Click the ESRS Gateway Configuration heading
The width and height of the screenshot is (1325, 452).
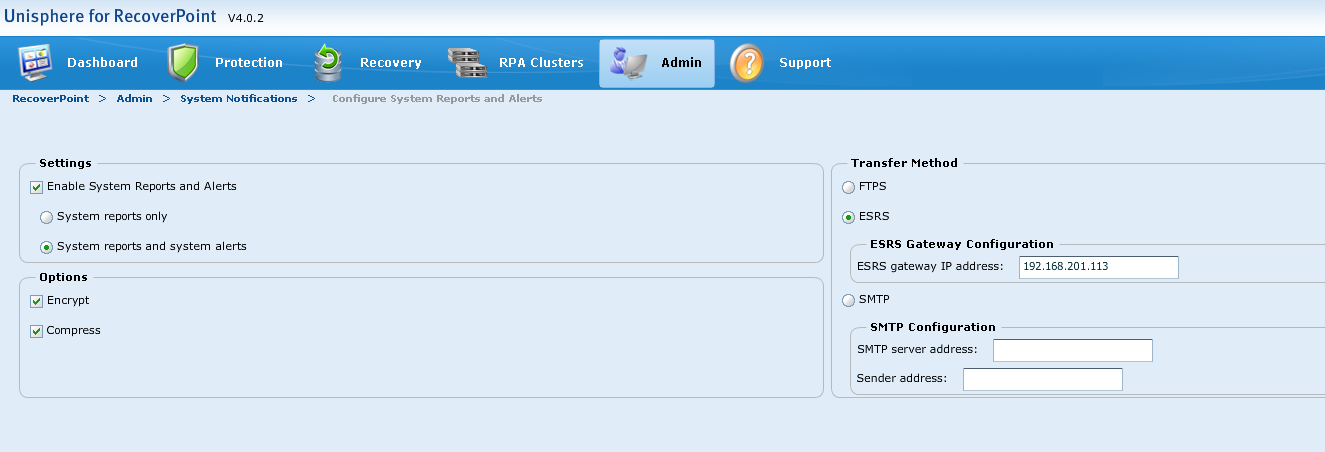point(962,244)
